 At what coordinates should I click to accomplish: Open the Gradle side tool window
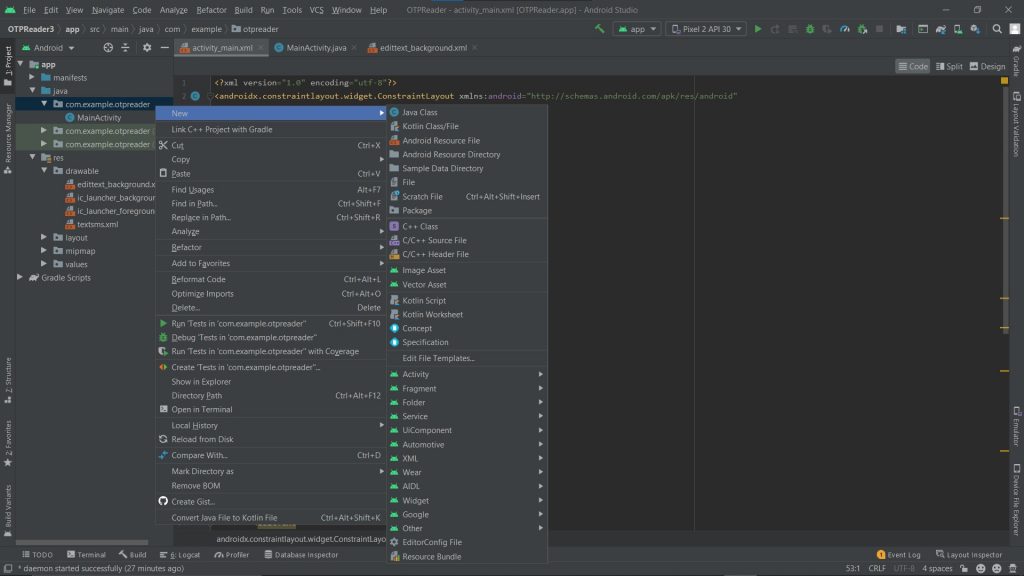point(1017,61)
